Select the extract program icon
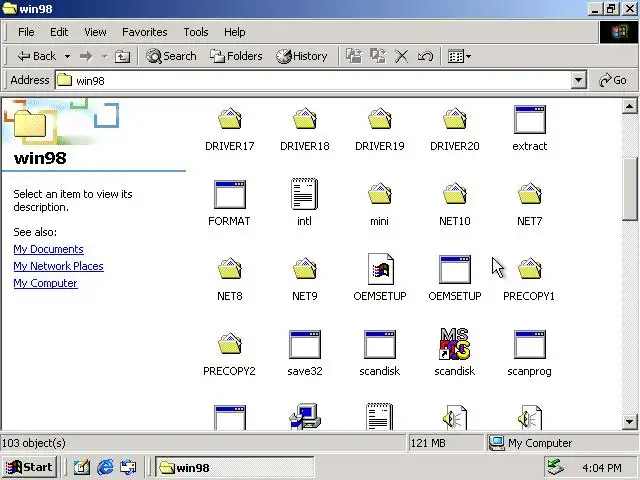The width and height of the screenshot is (640, 480). [530, 120]
